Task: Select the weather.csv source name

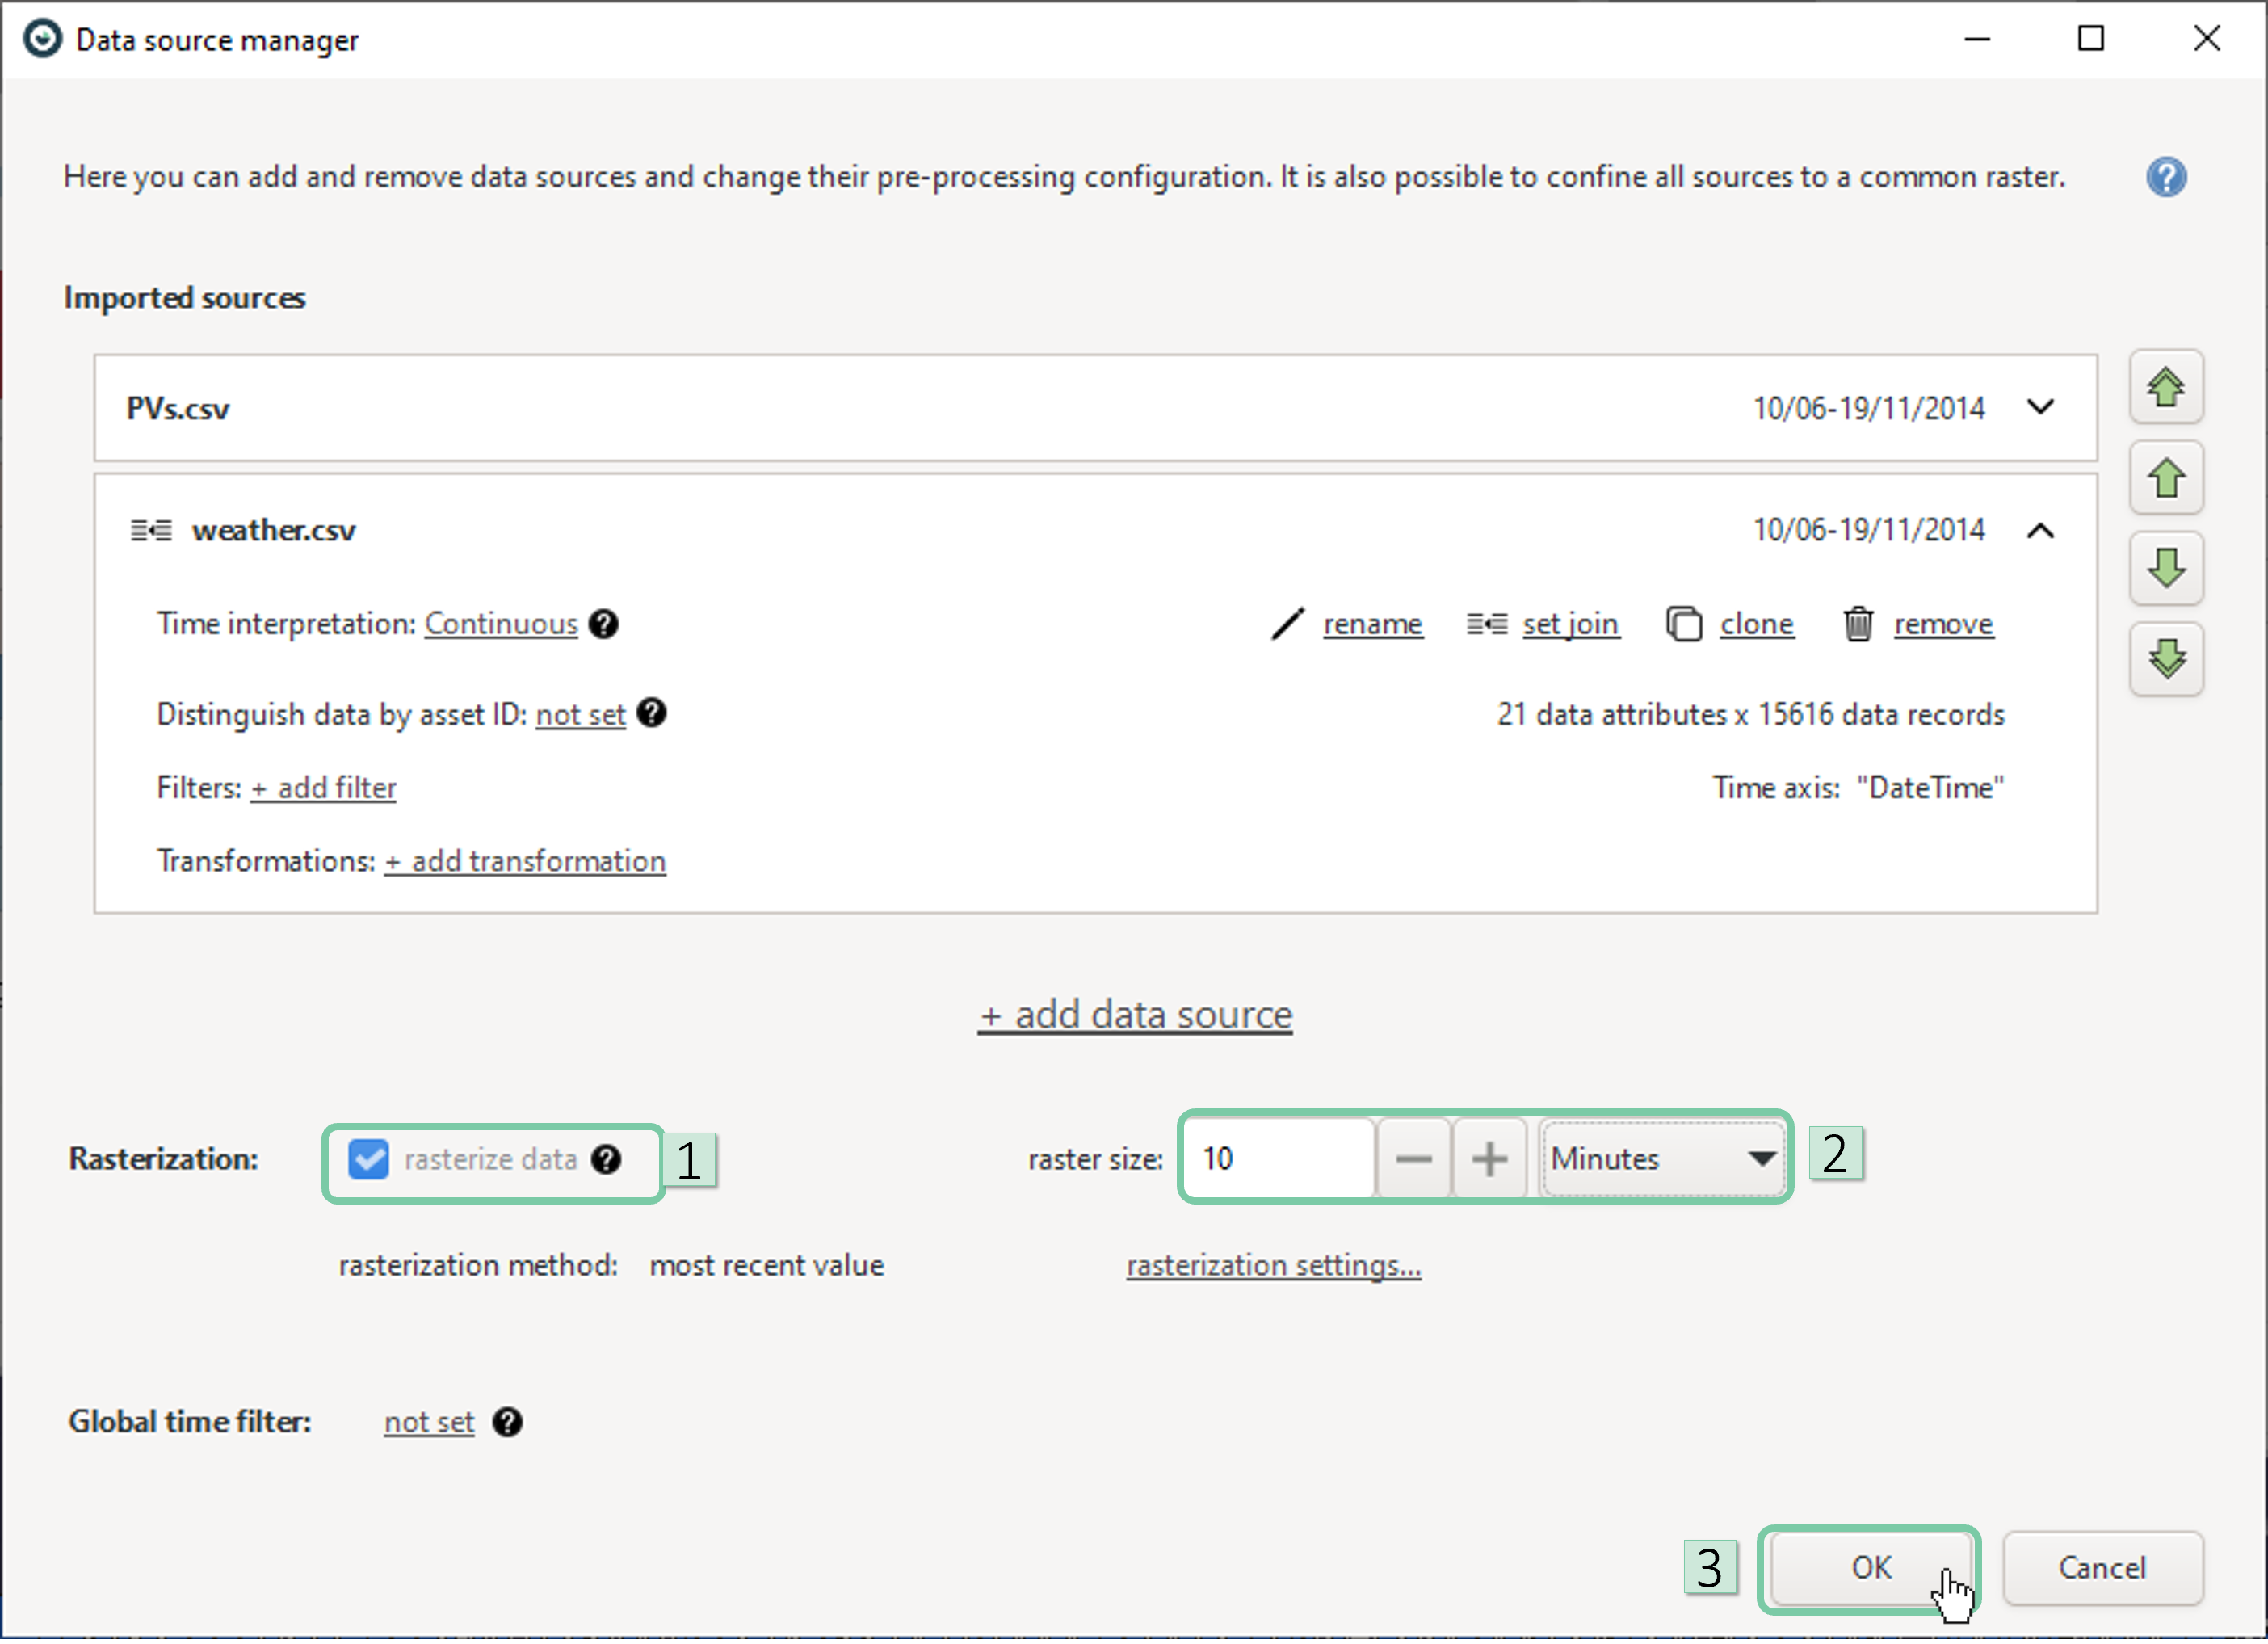Action: coord(273,531)
